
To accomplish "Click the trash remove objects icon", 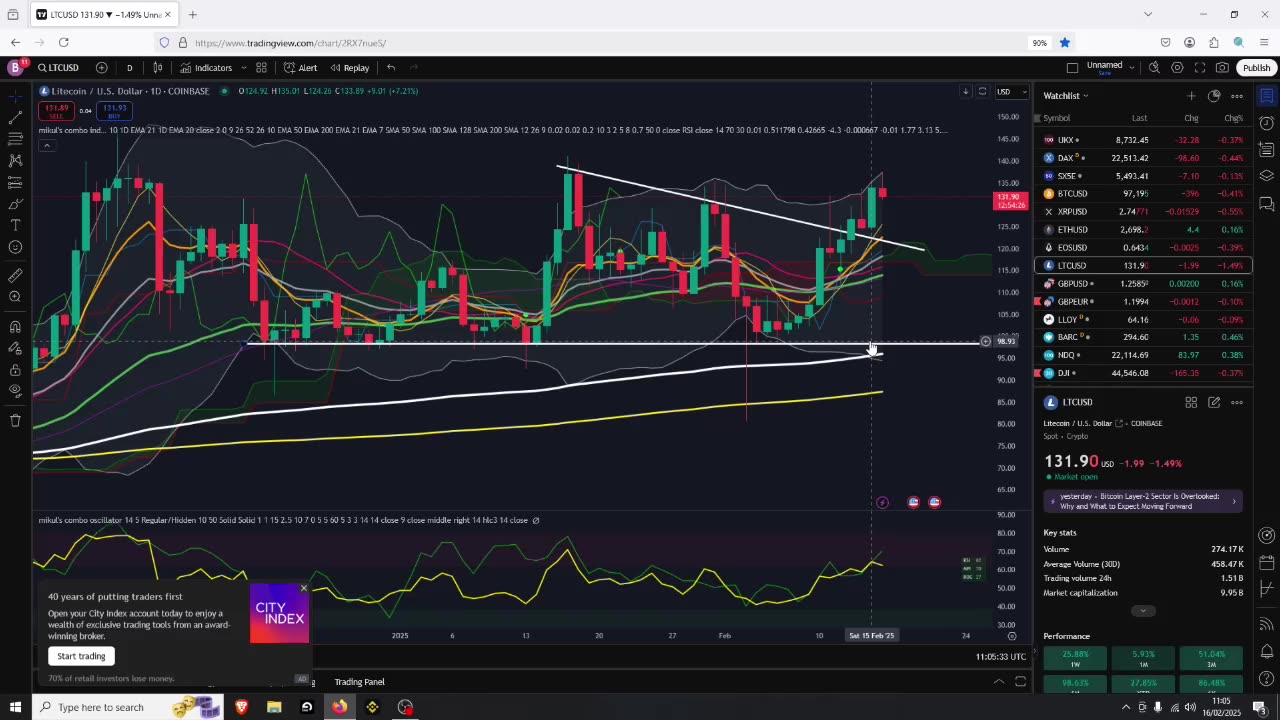I will pos(15,420).
